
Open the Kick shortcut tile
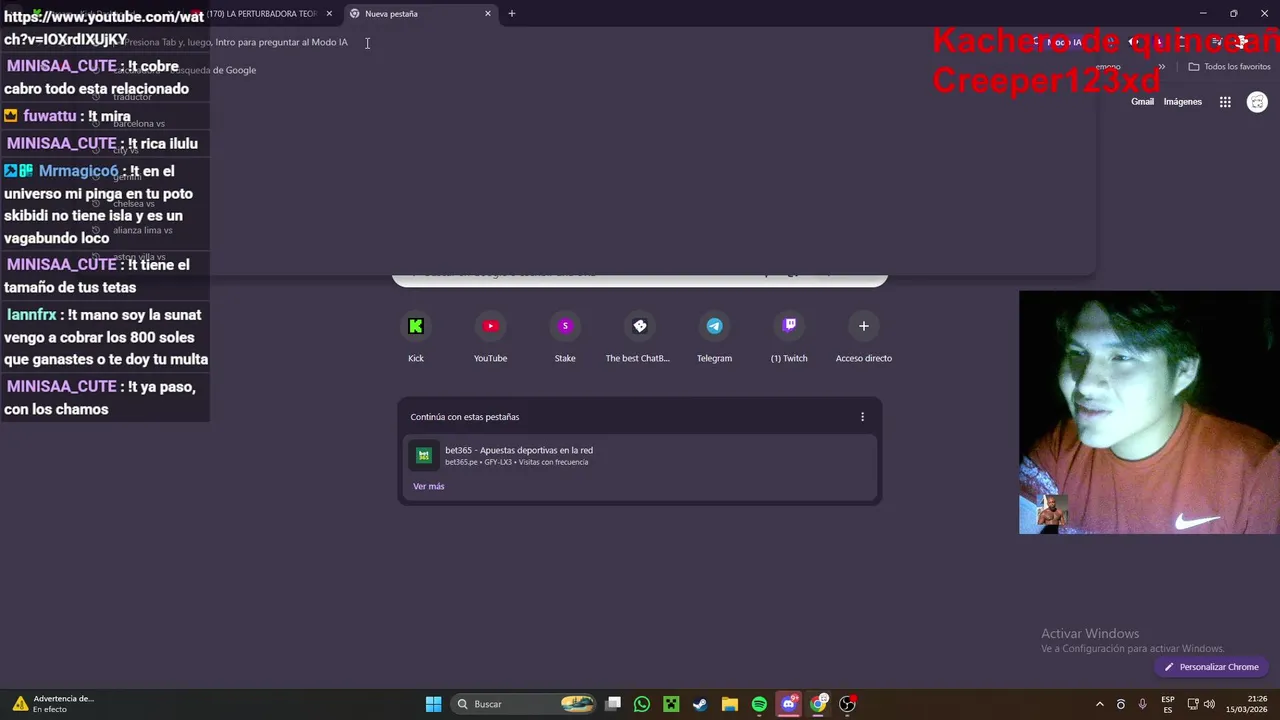(x=416, y=338)
